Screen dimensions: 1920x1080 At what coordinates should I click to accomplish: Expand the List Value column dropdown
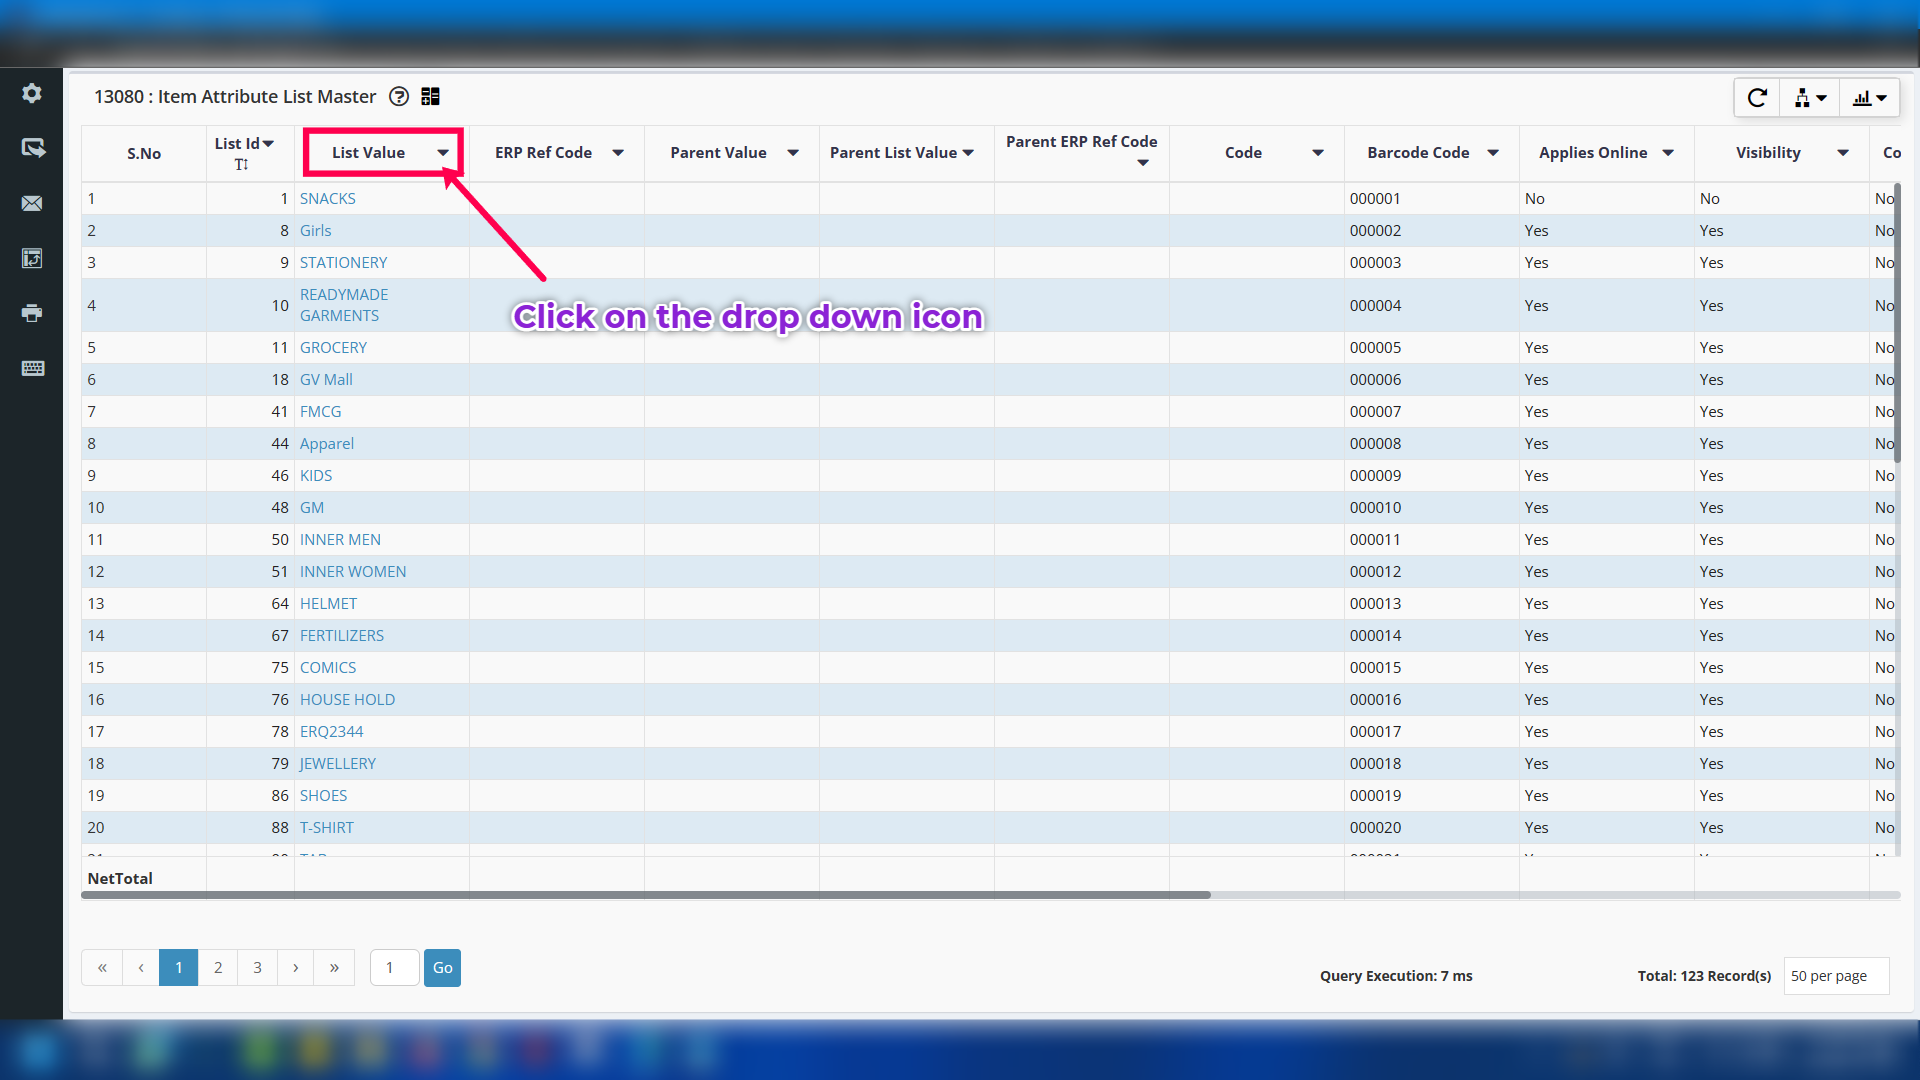pyautogui.click(x=443, y=152)
